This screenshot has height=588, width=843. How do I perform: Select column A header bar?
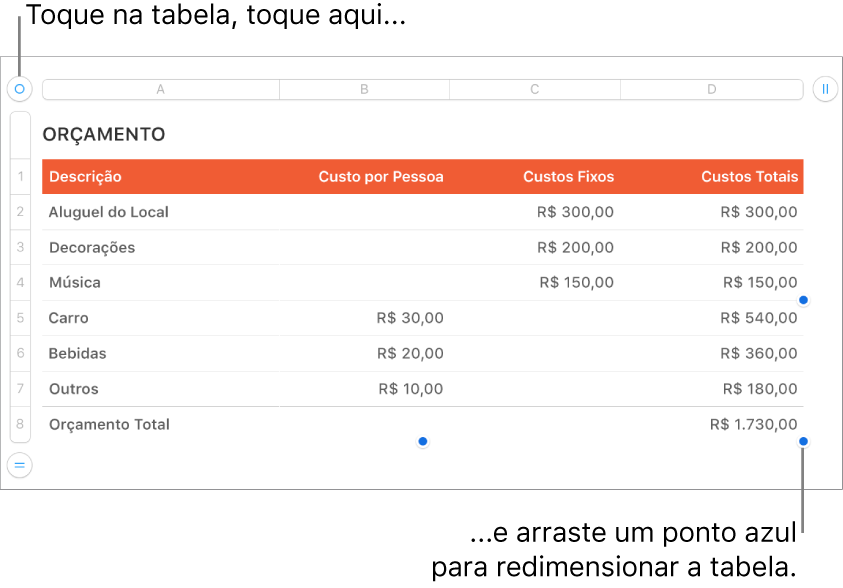(160, 89)
